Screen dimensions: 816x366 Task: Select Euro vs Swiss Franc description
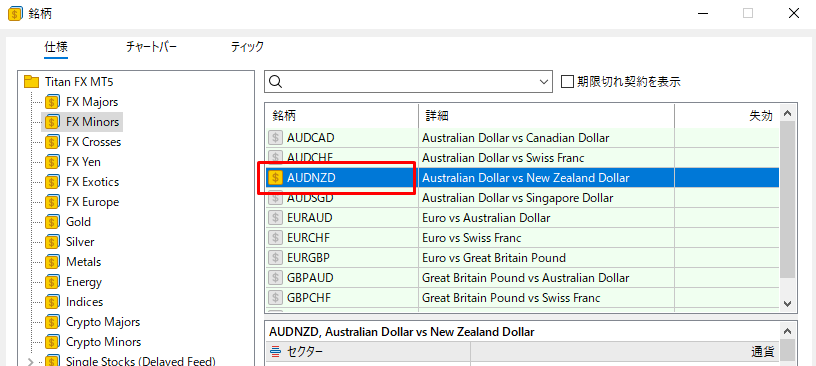pos(471,238)
